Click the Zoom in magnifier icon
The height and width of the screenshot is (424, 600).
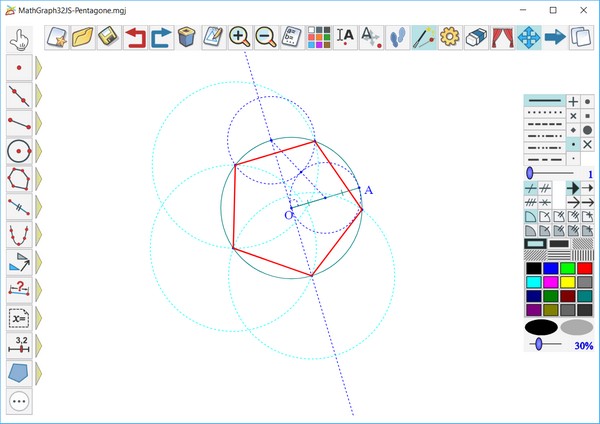point(239,37)
